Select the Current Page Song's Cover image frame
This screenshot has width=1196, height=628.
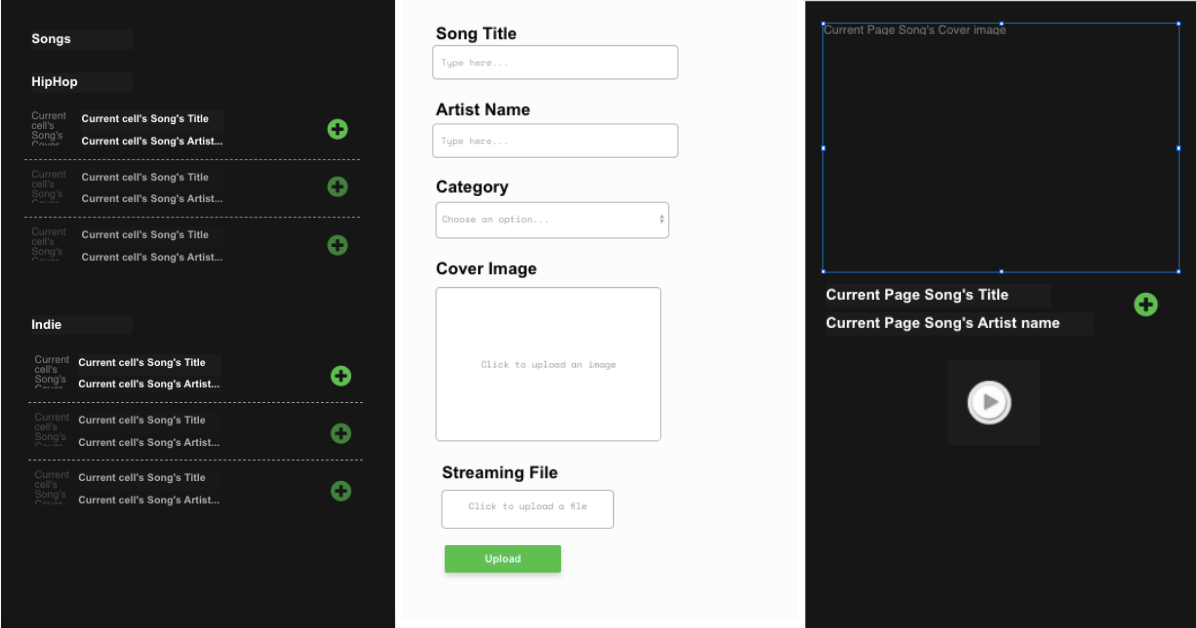point(1000,145)
